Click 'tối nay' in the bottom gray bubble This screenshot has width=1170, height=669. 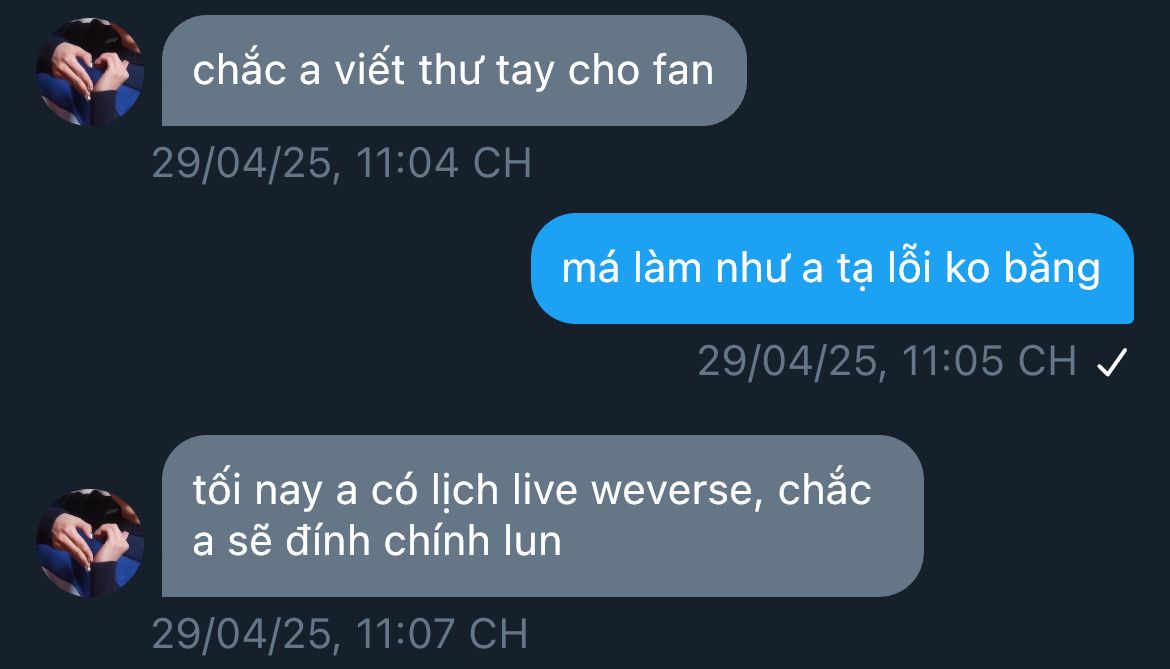tap(257, 491)
